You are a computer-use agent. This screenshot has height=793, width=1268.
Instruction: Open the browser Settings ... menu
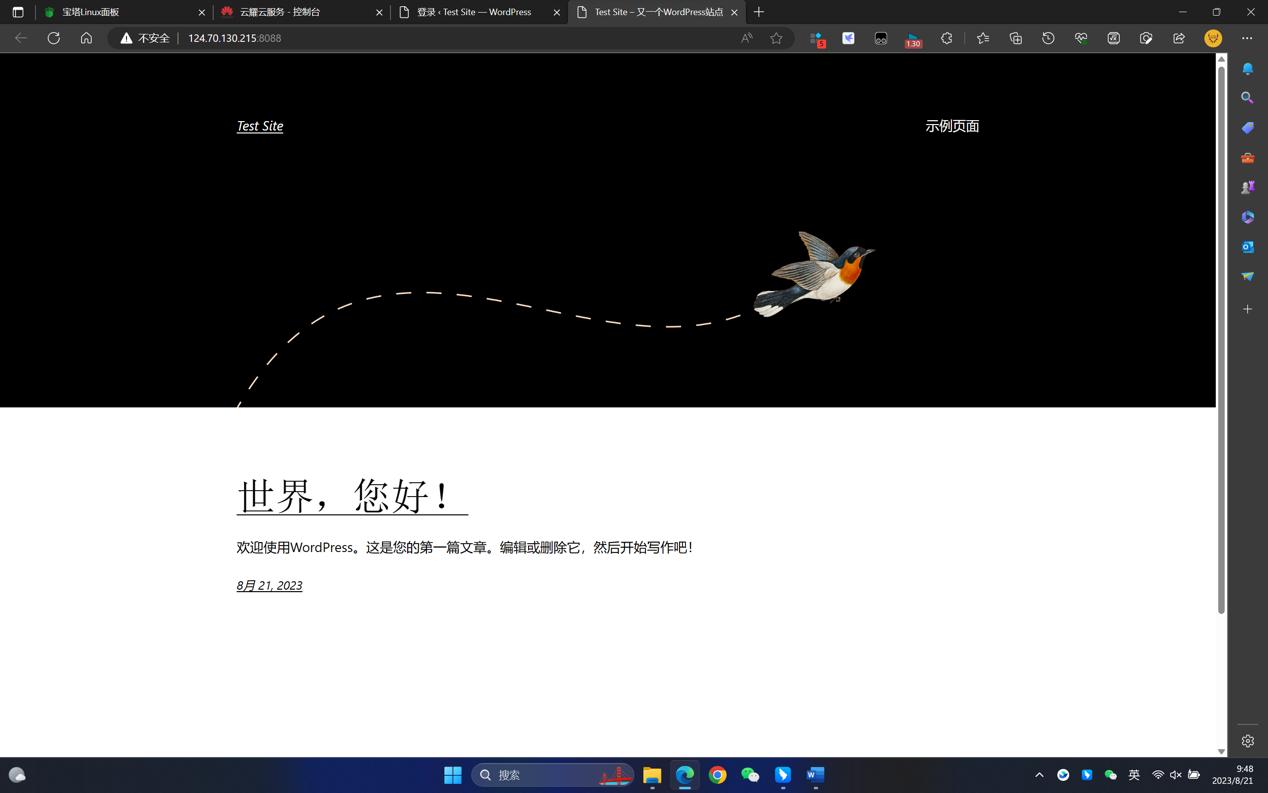pos(1247,38)
